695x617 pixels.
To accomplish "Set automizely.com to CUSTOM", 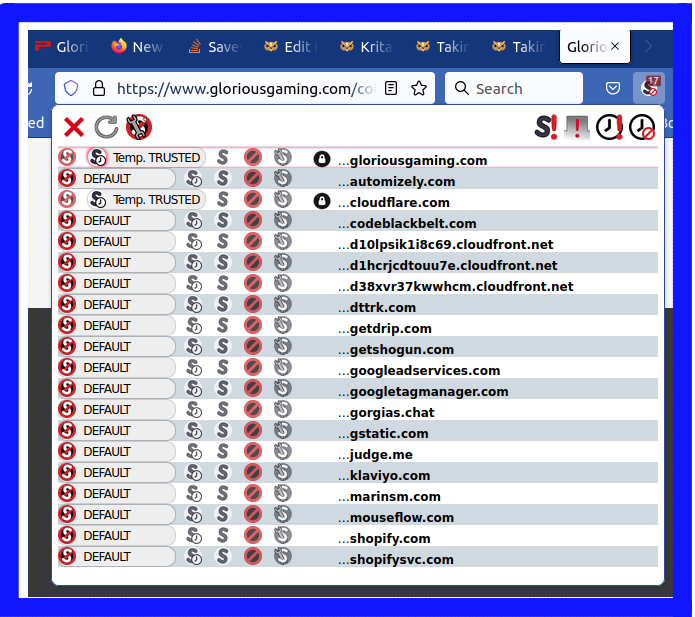I will click(x=282, y=179).
